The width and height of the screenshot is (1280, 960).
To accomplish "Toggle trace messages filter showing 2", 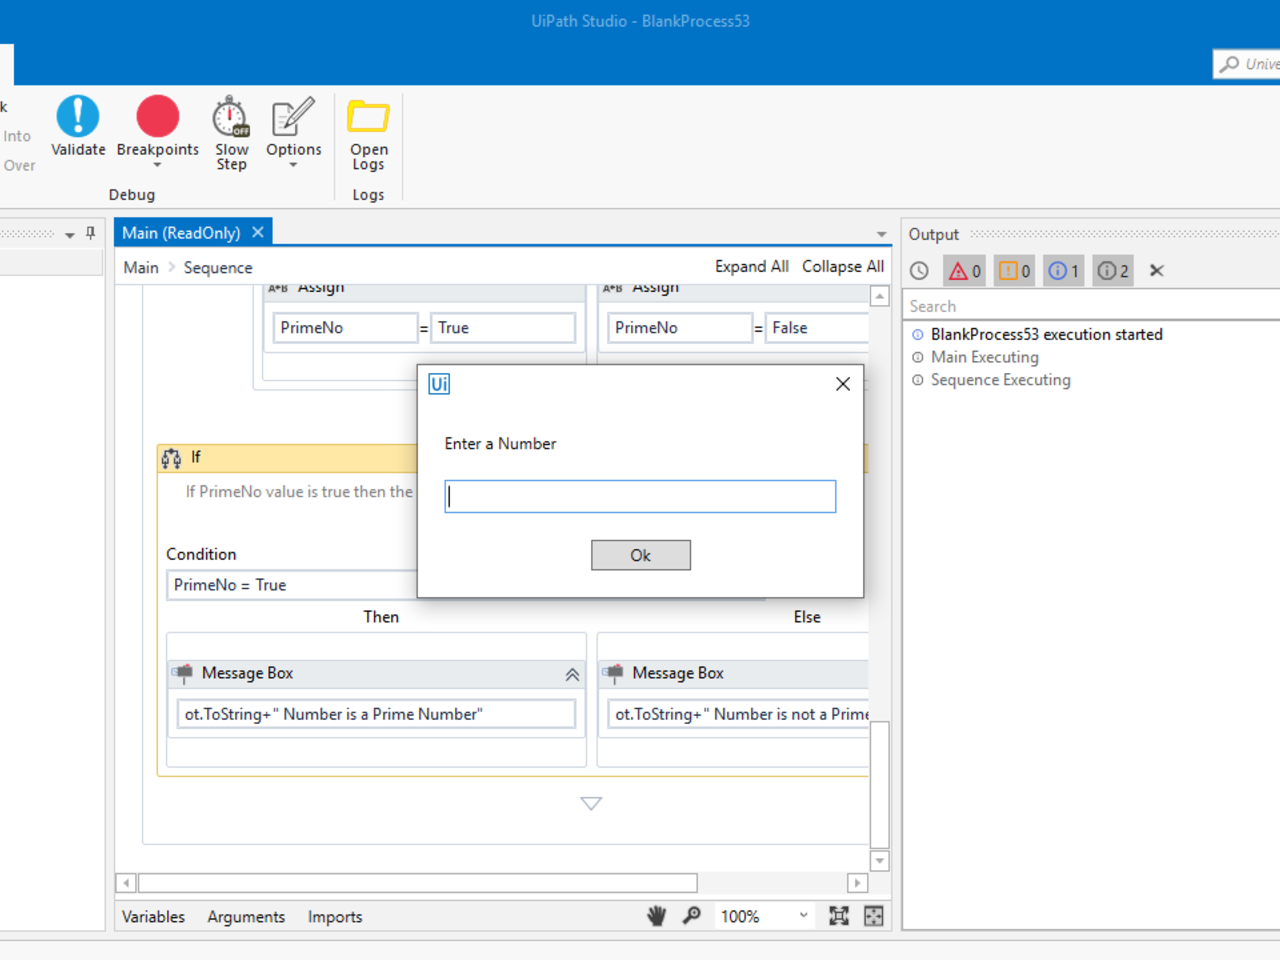I will [x=1112, y=271].
